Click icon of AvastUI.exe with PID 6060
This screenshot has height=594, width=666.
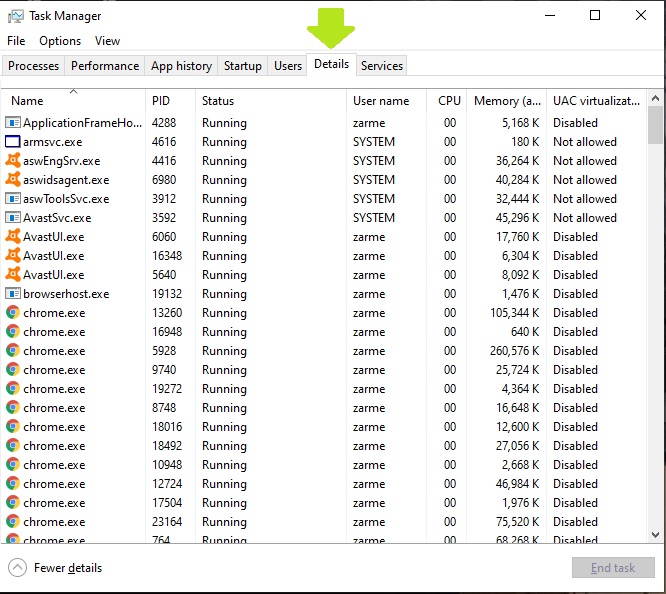click(x=13, y=236)
